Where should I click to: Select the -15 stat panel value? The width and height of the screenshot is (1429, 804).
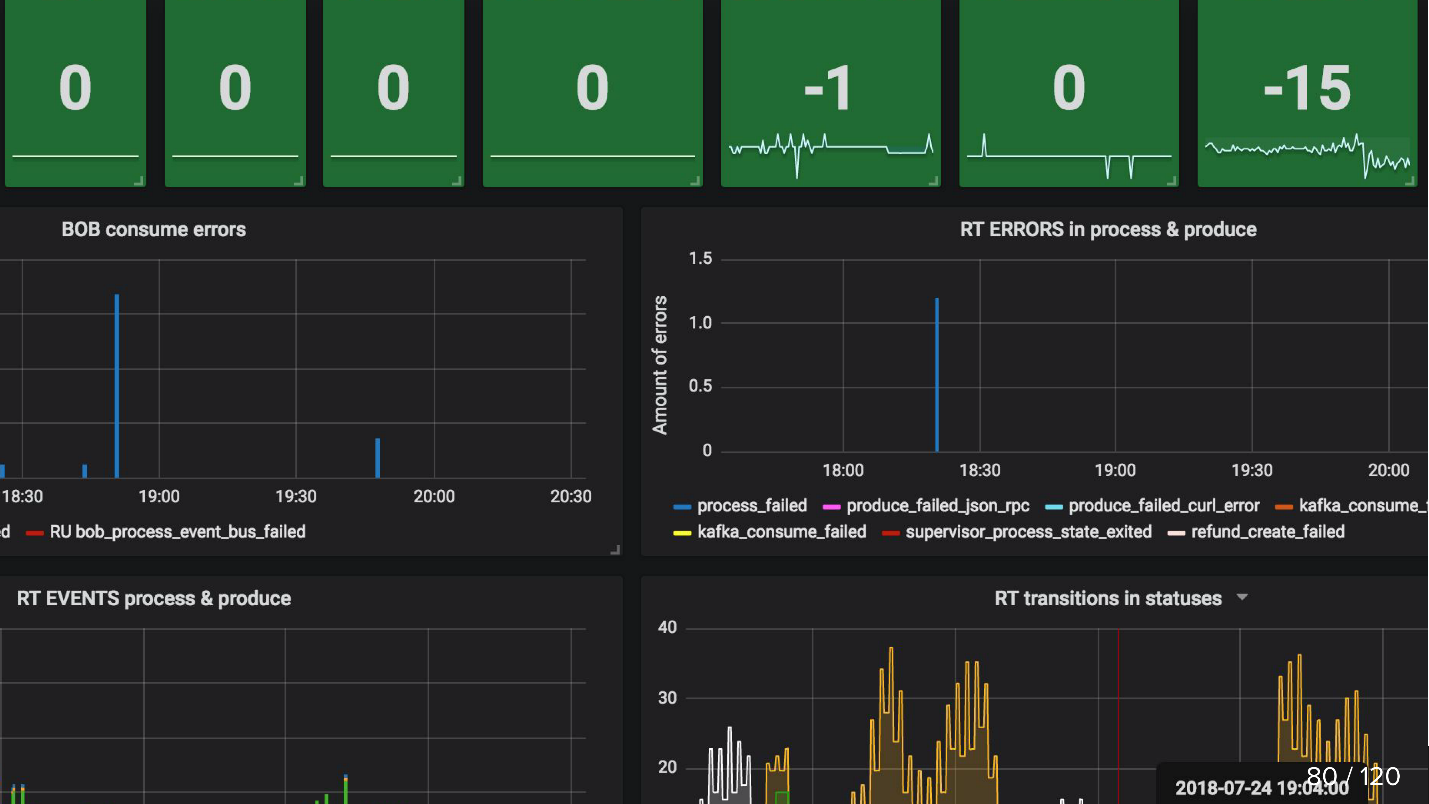1307,89
